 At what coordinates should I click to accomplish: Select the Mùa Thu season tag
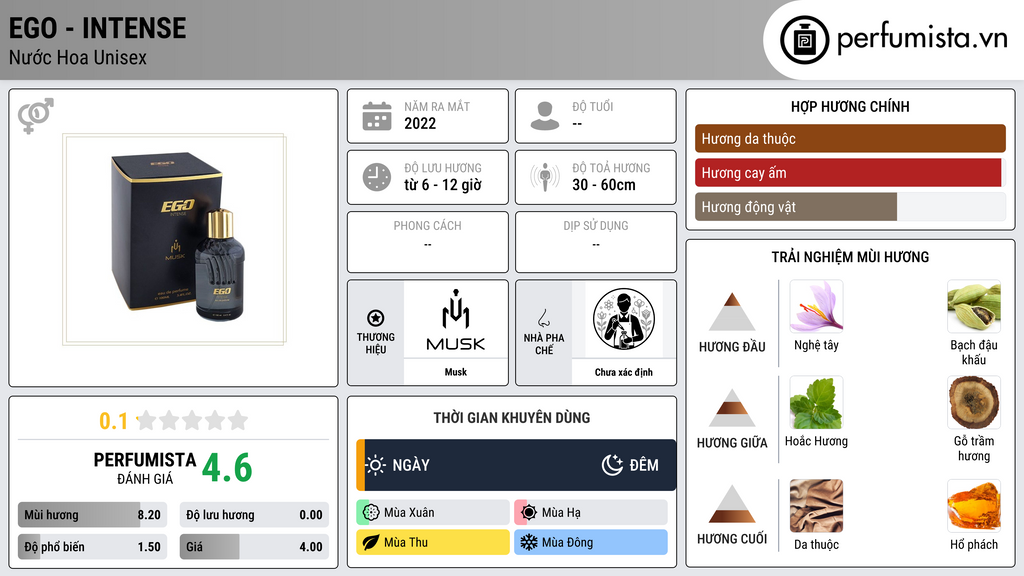click(433, 542)
